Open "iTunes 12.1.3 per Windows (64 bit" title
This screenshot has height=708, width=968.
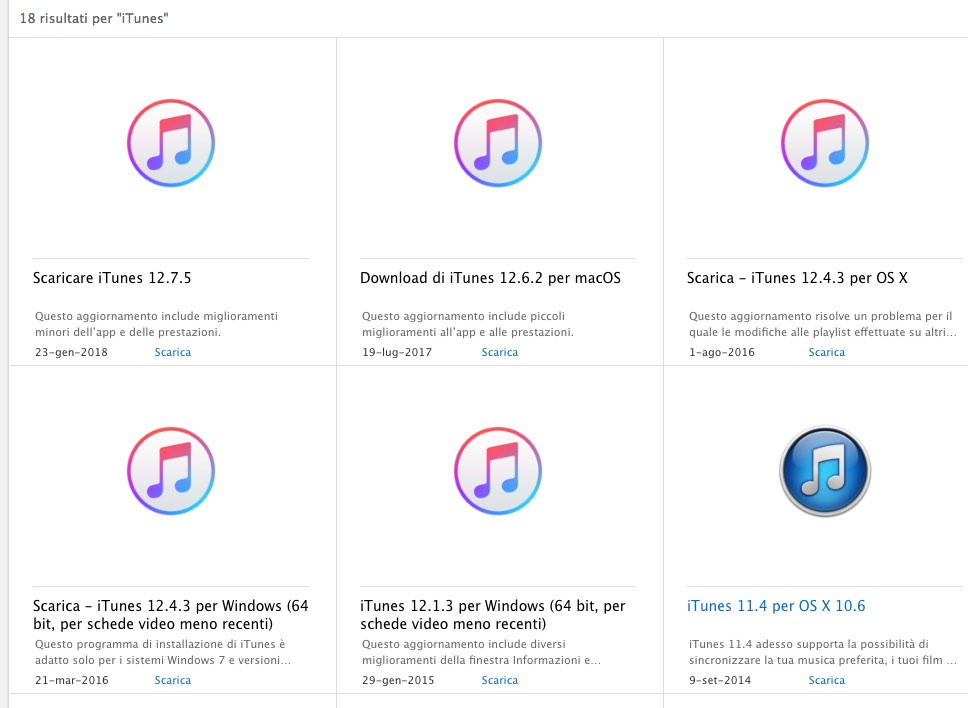(x=493, y=615)
